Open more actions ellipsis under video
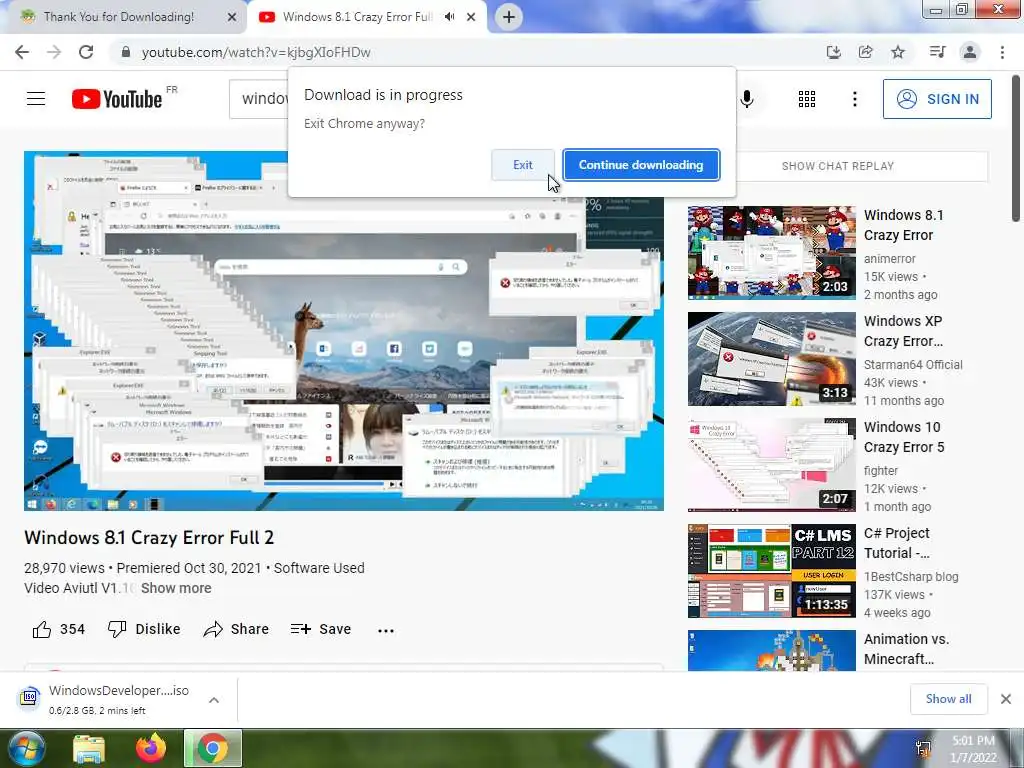1024x768 pixels. (x=386, y=630)
